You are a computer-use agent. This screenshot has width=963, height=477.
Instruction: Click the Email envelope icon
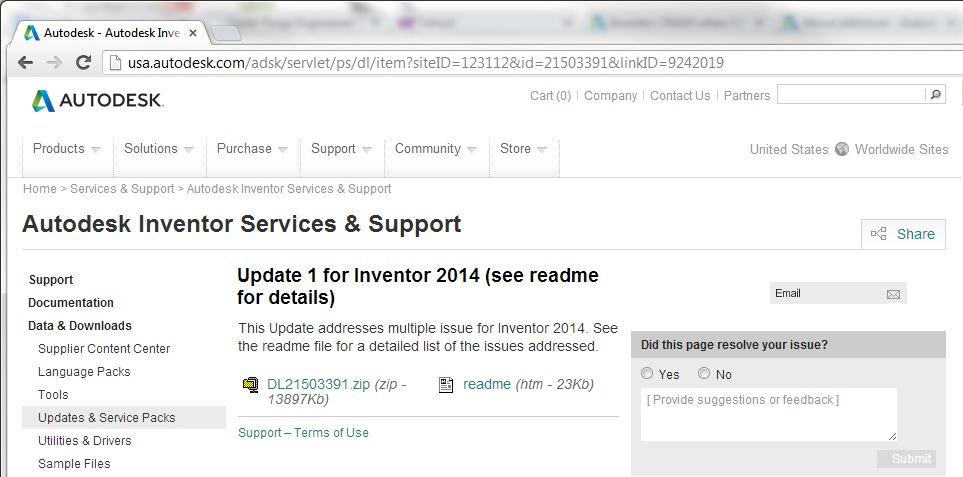click(x=893, y=295)
